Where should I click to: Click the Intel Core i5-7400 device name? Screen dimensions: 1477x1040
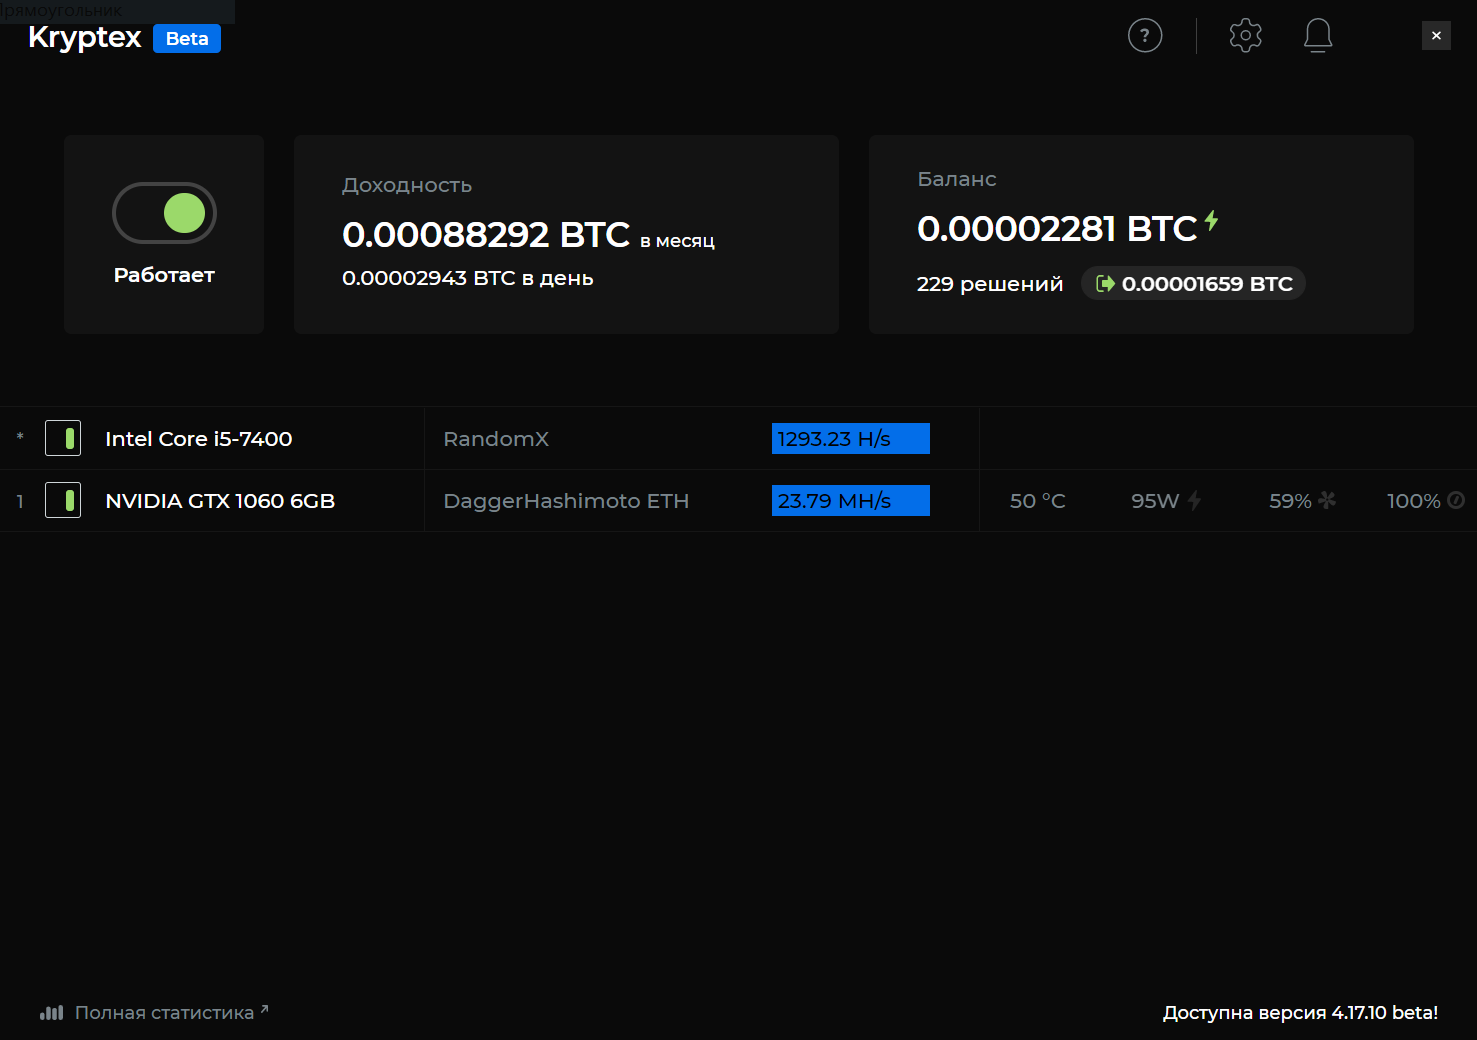tap(199, 439)
